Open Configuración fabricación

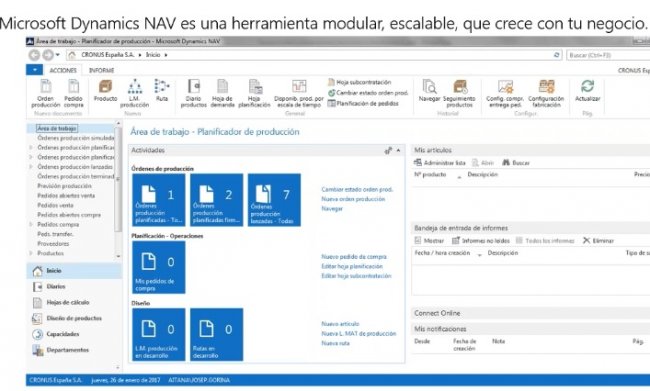click(x=546, y=93)
